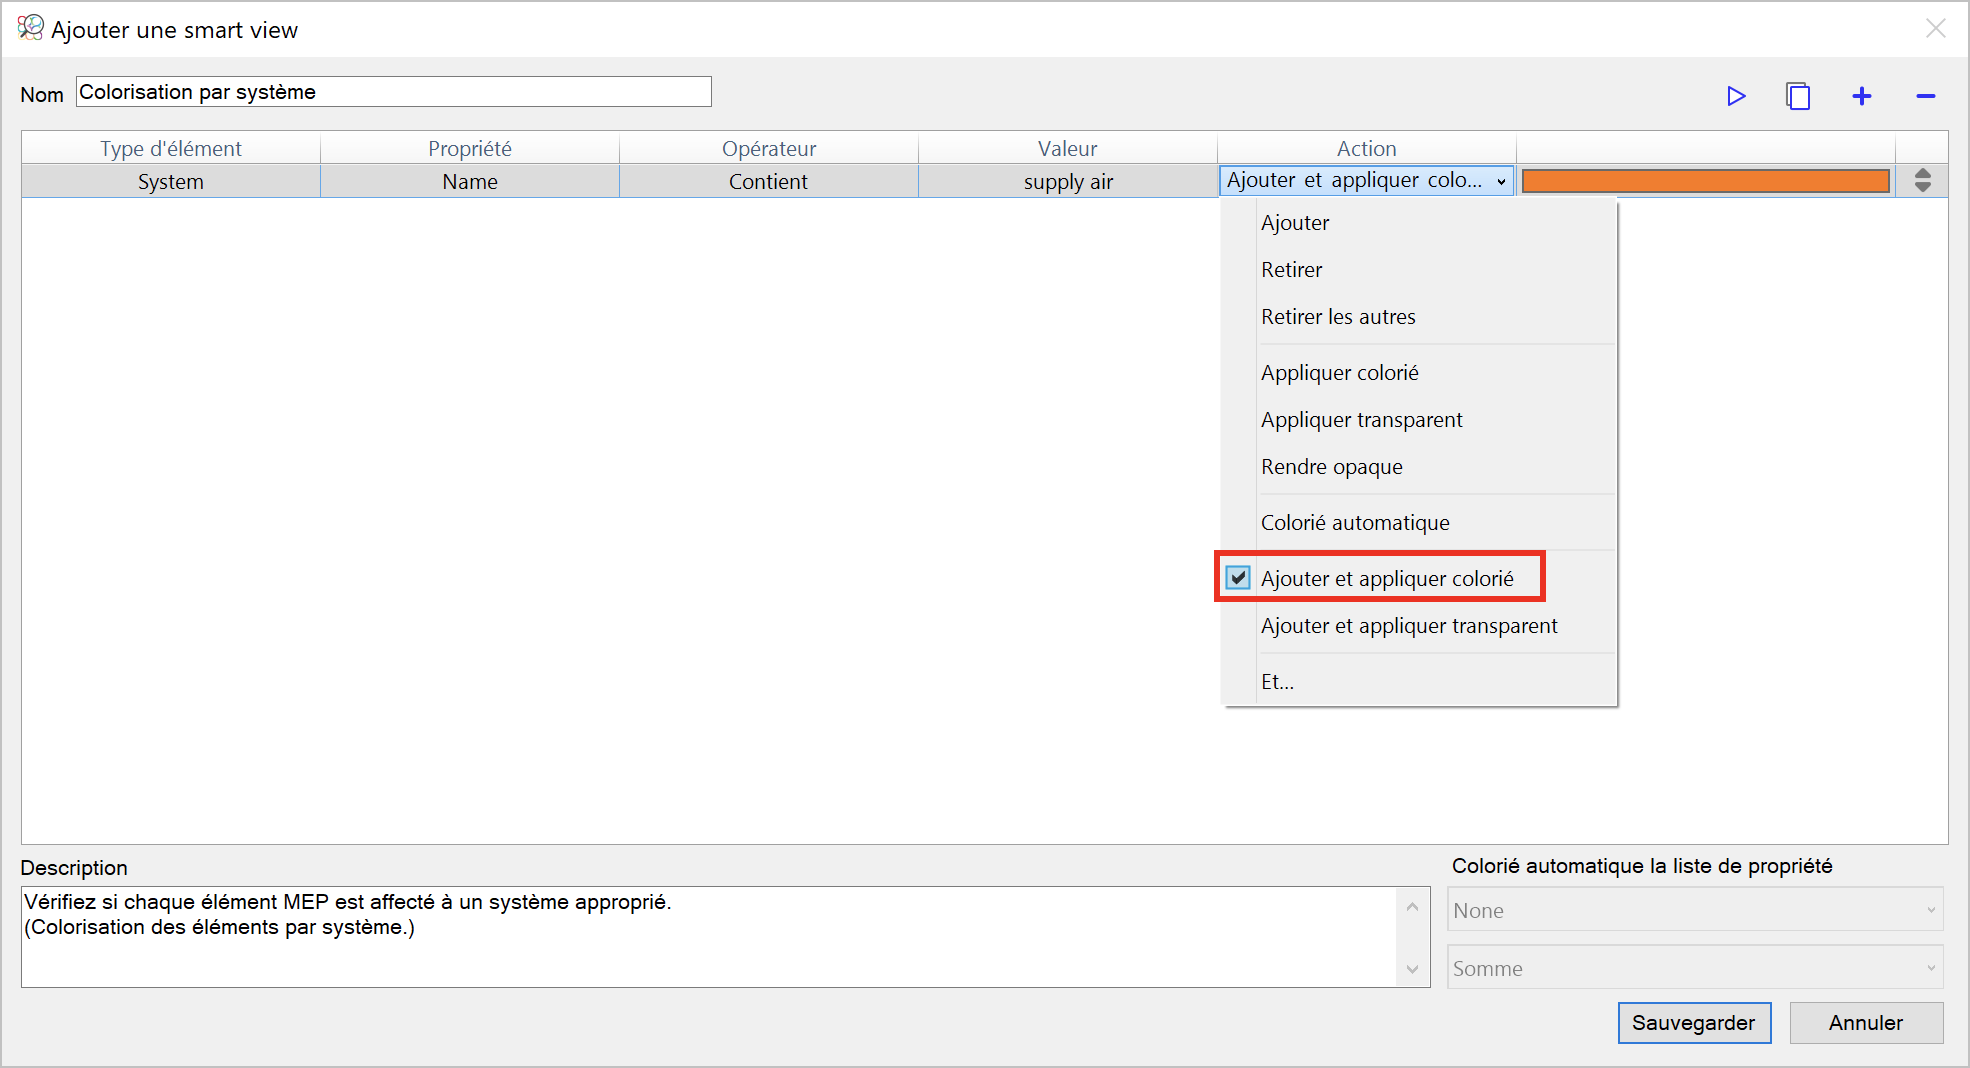
Task: Click the 'System' element type cell
Action: (x=171, y=182)
